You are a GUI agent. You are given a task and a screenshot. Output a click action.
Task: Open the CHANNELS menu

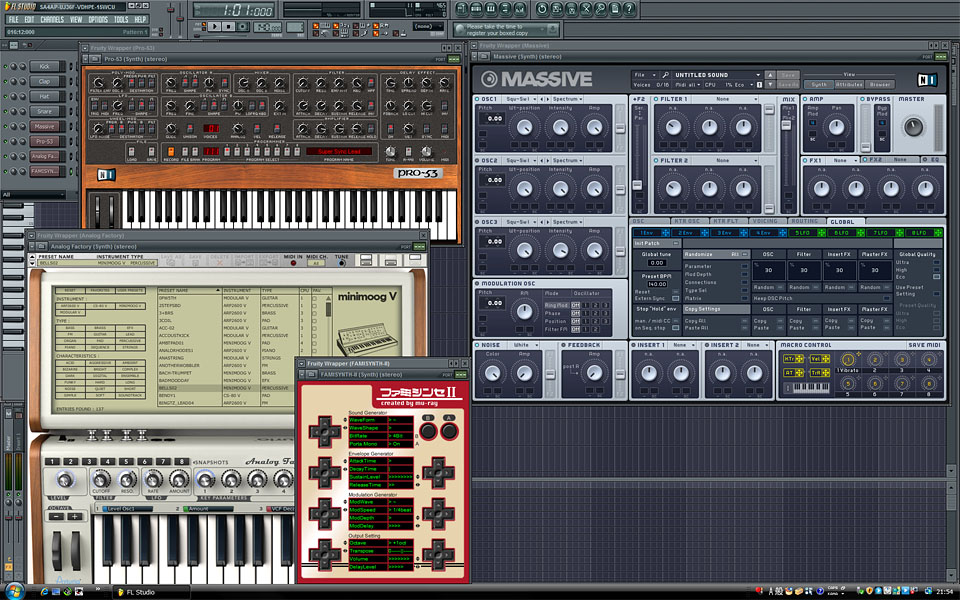click(52, 20)
